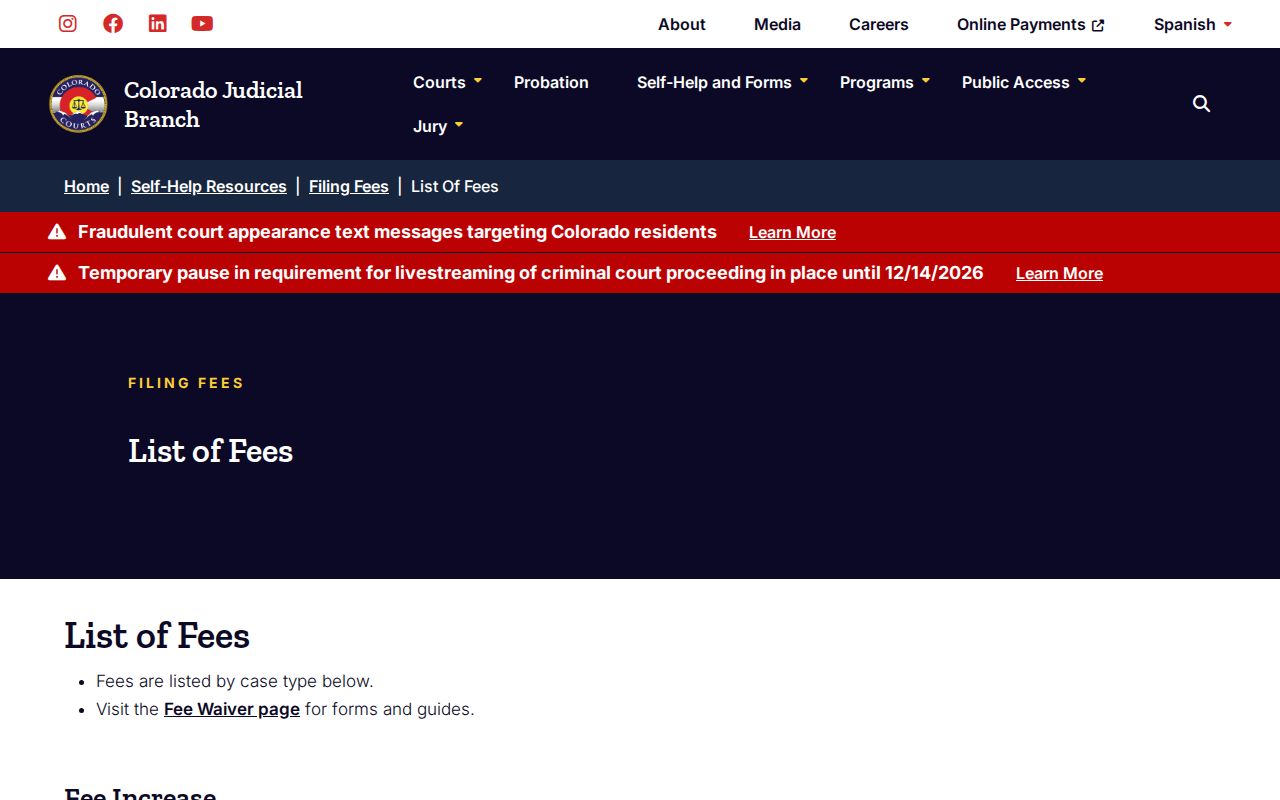Click the fraudulent court appearance alert text
Viewport: 1280px width, 800px height.
coord(397,232)
